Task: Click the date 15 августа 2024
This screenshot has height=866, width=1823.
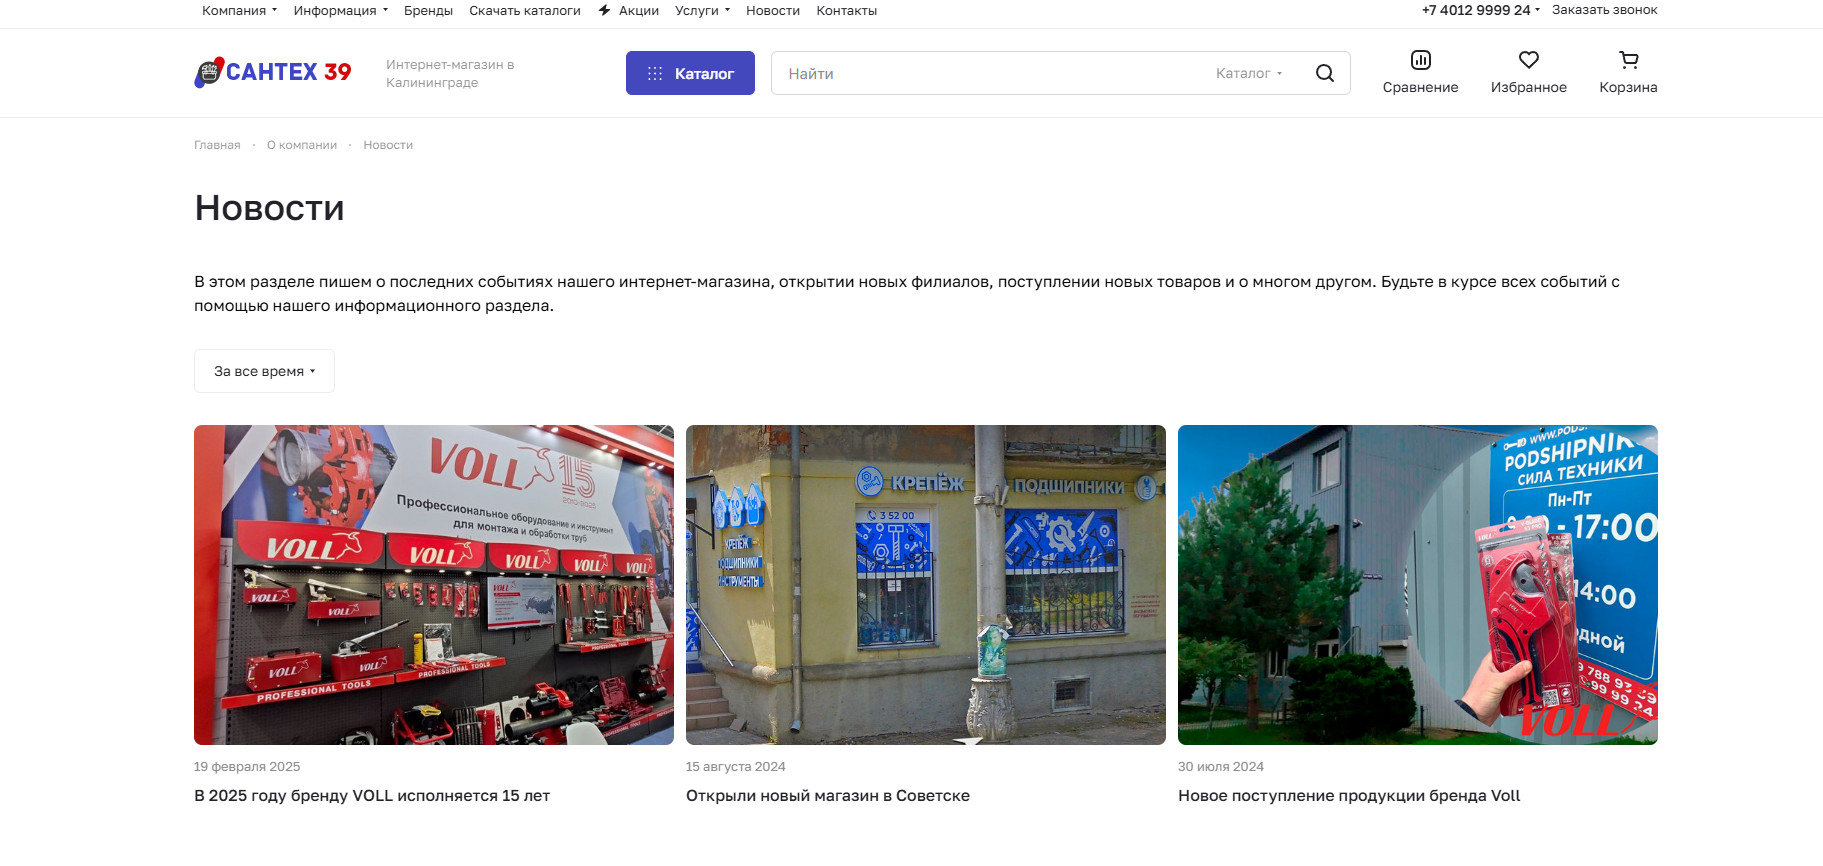Action: 736,767
